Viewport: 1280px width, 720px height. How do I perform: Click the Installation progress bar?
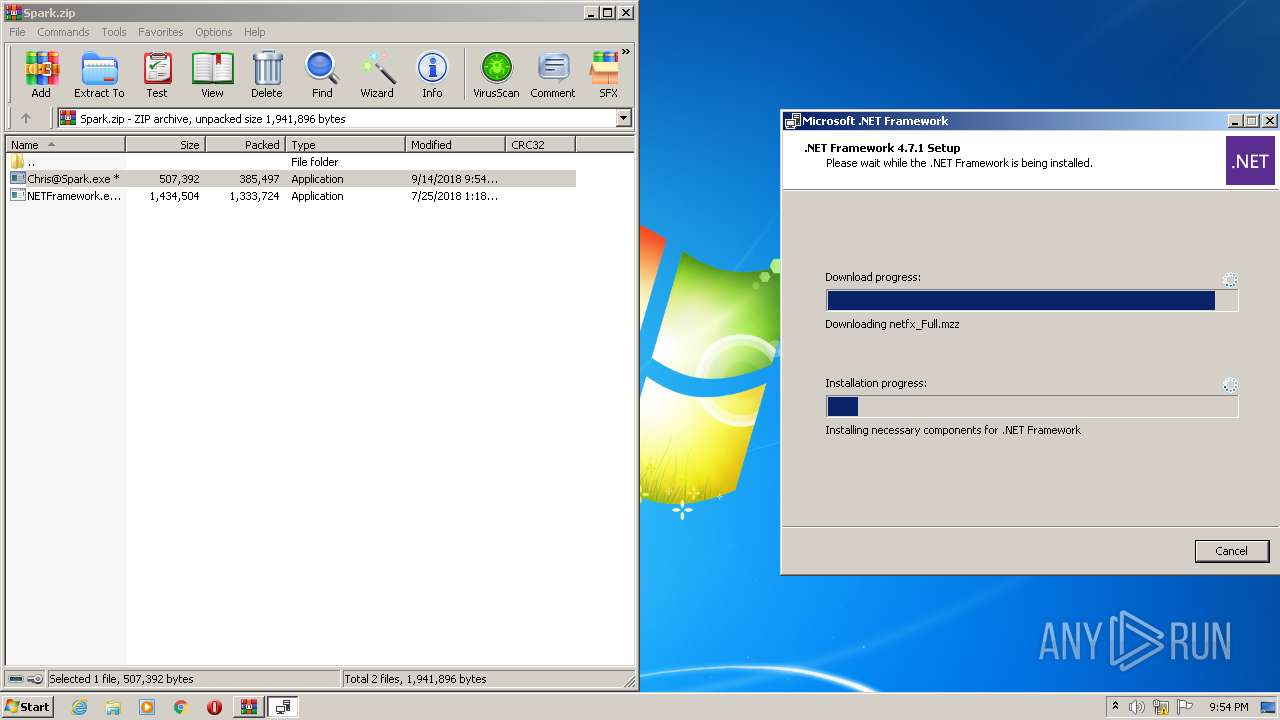tap(1032, 406)
